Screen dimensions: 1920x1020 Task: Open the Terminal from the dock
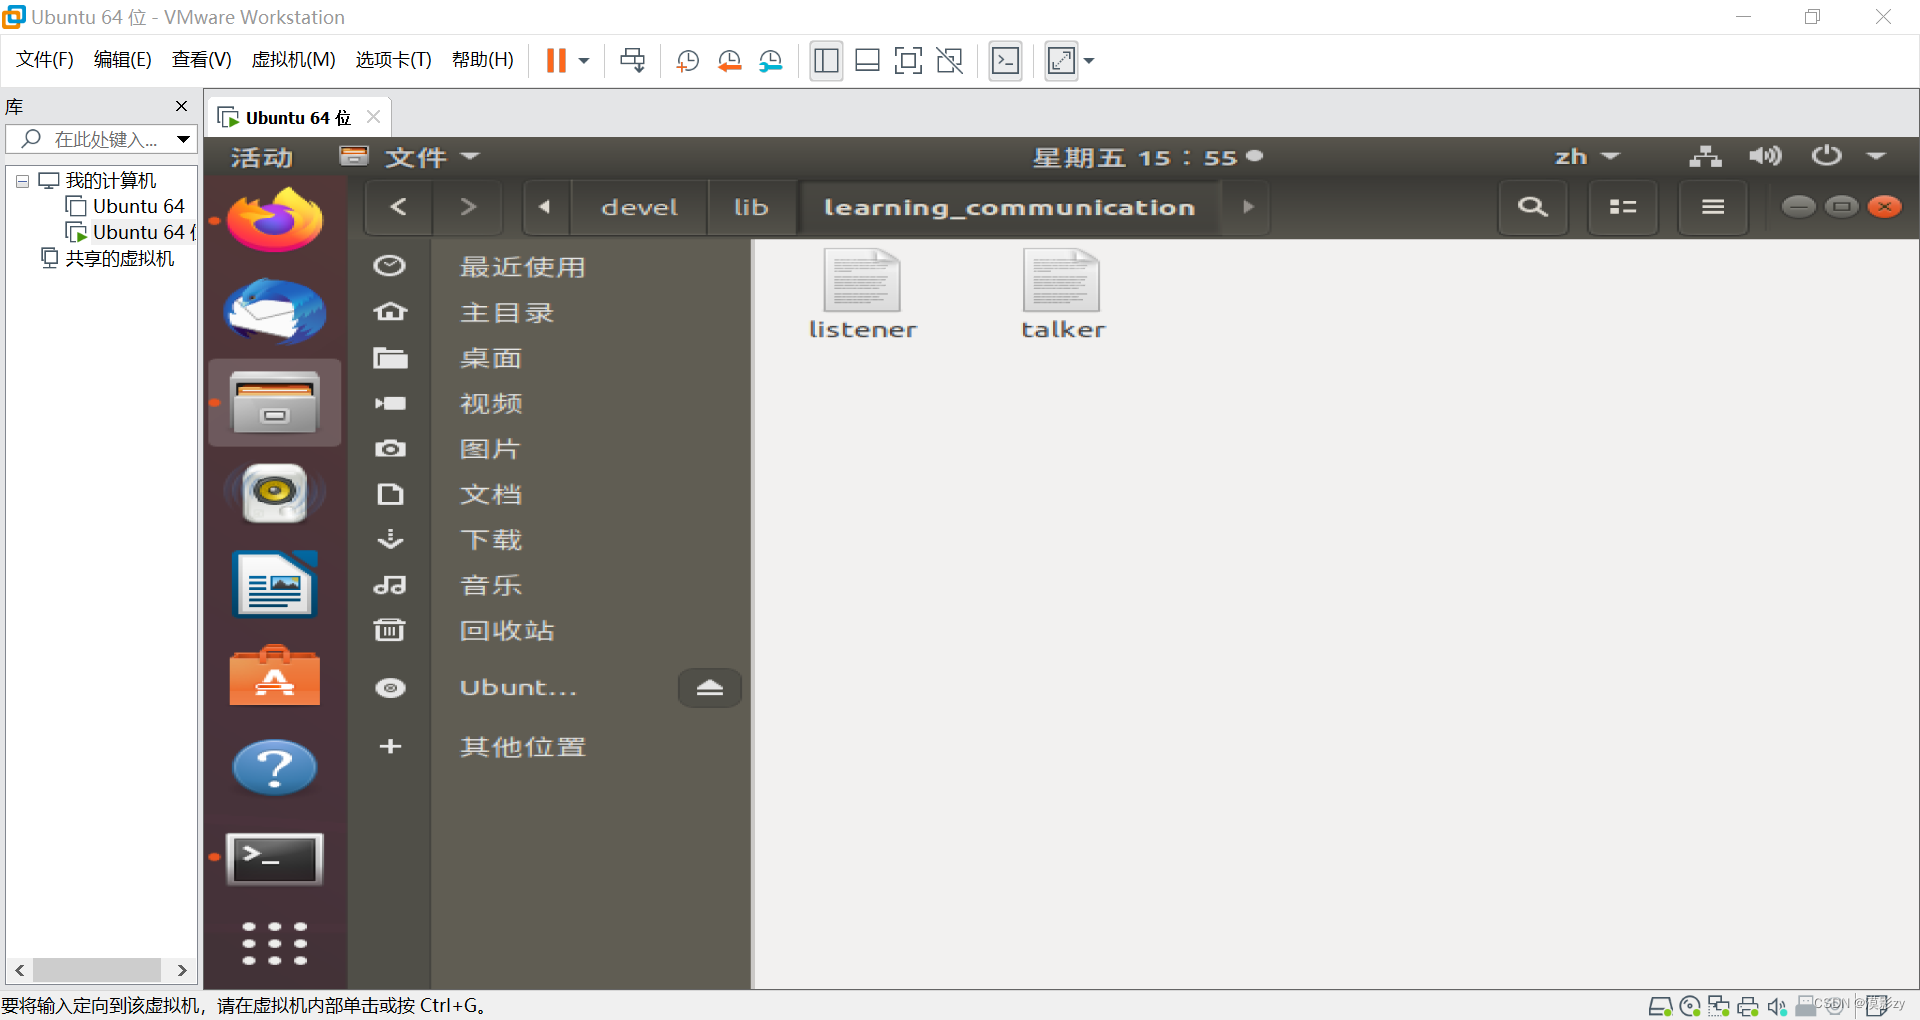point(275,858)
